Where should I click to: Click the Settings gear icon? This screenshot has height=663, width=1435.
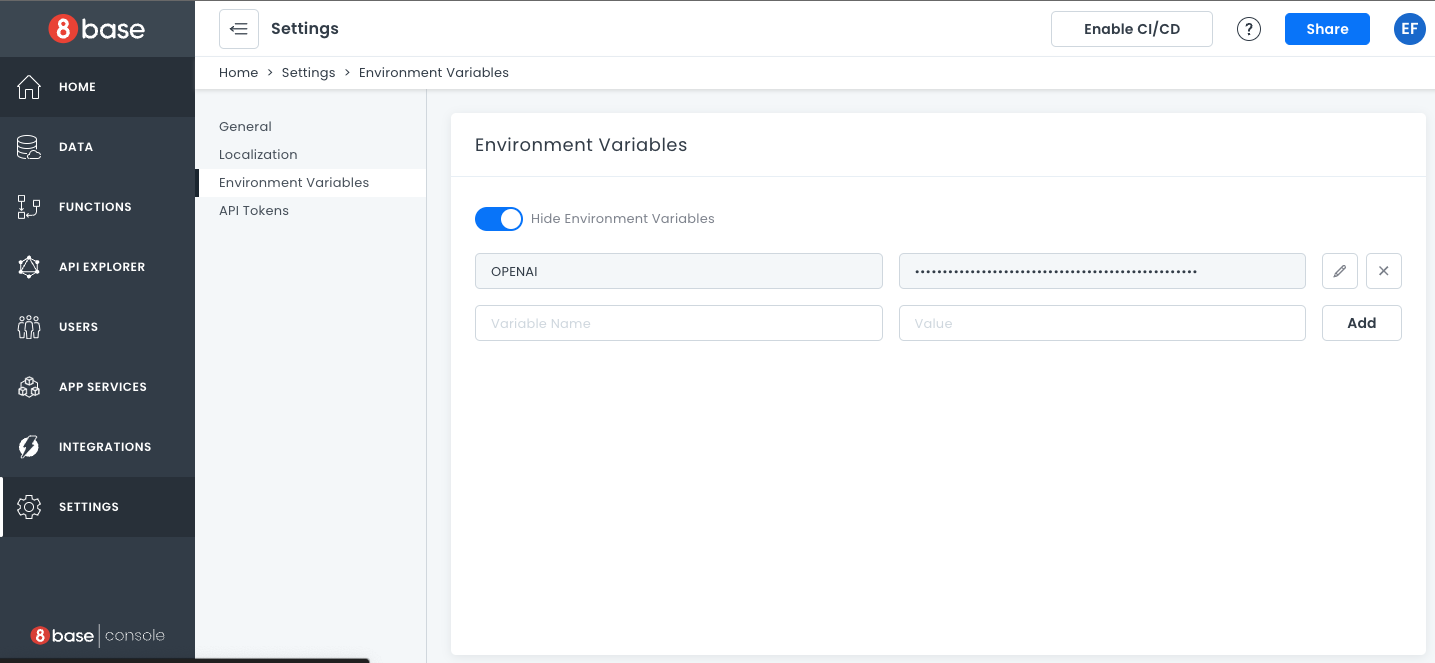point(29,507)
